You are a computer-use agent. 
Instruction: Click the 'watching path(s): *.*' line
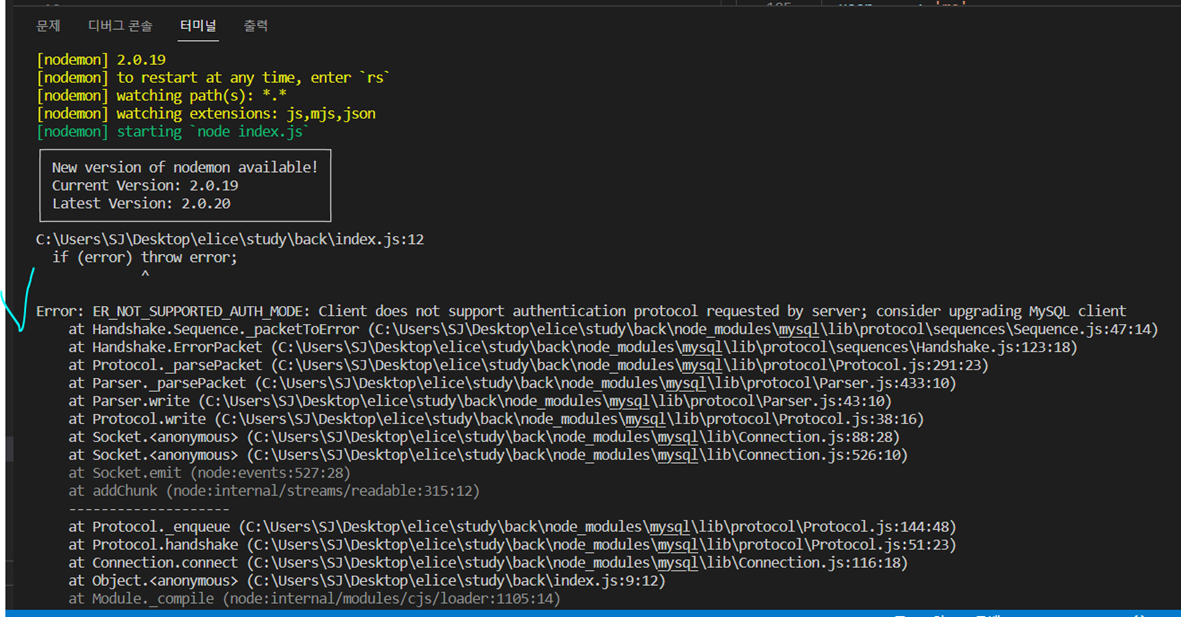tap(161, 96)
